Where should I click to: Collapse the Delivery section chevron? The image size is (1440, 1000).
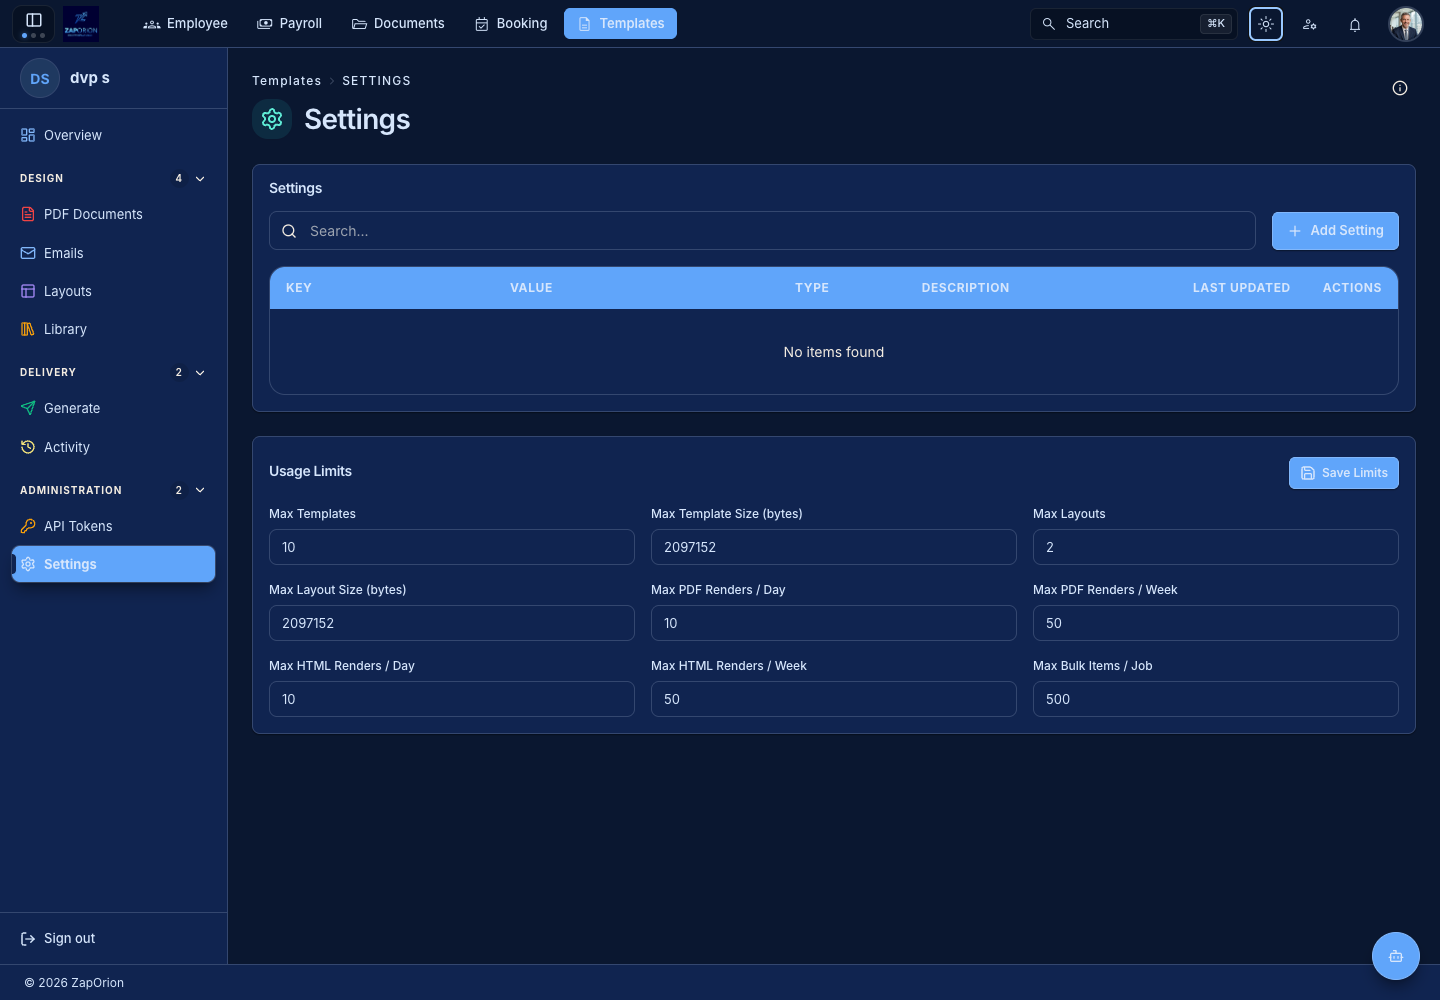pyautogui.click(x=200, y=373)
